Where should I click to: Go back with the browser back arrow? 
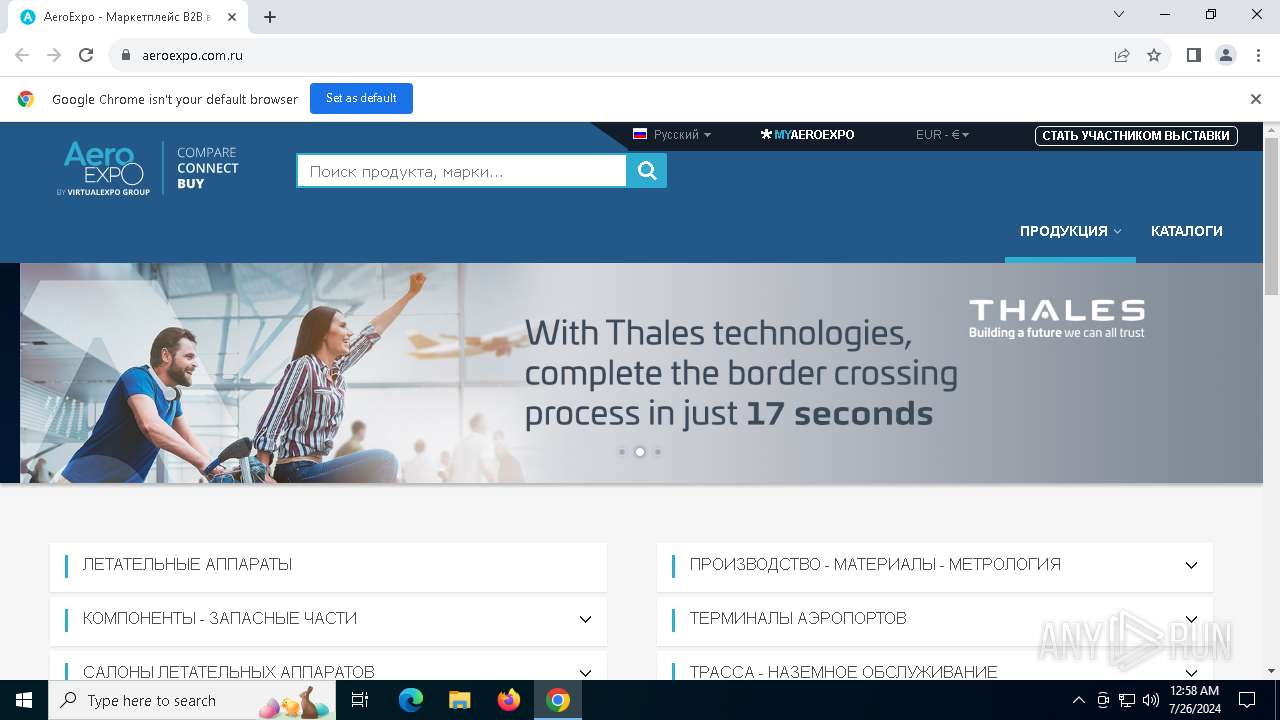pos(22,55)
